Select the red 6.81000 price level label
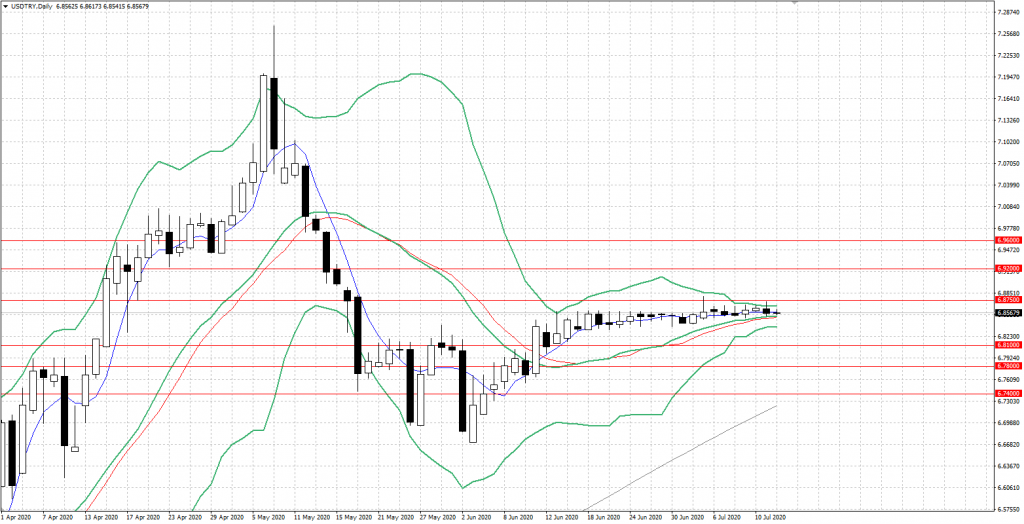Viewport: 1024px width, 524px height. [1009, 346]
